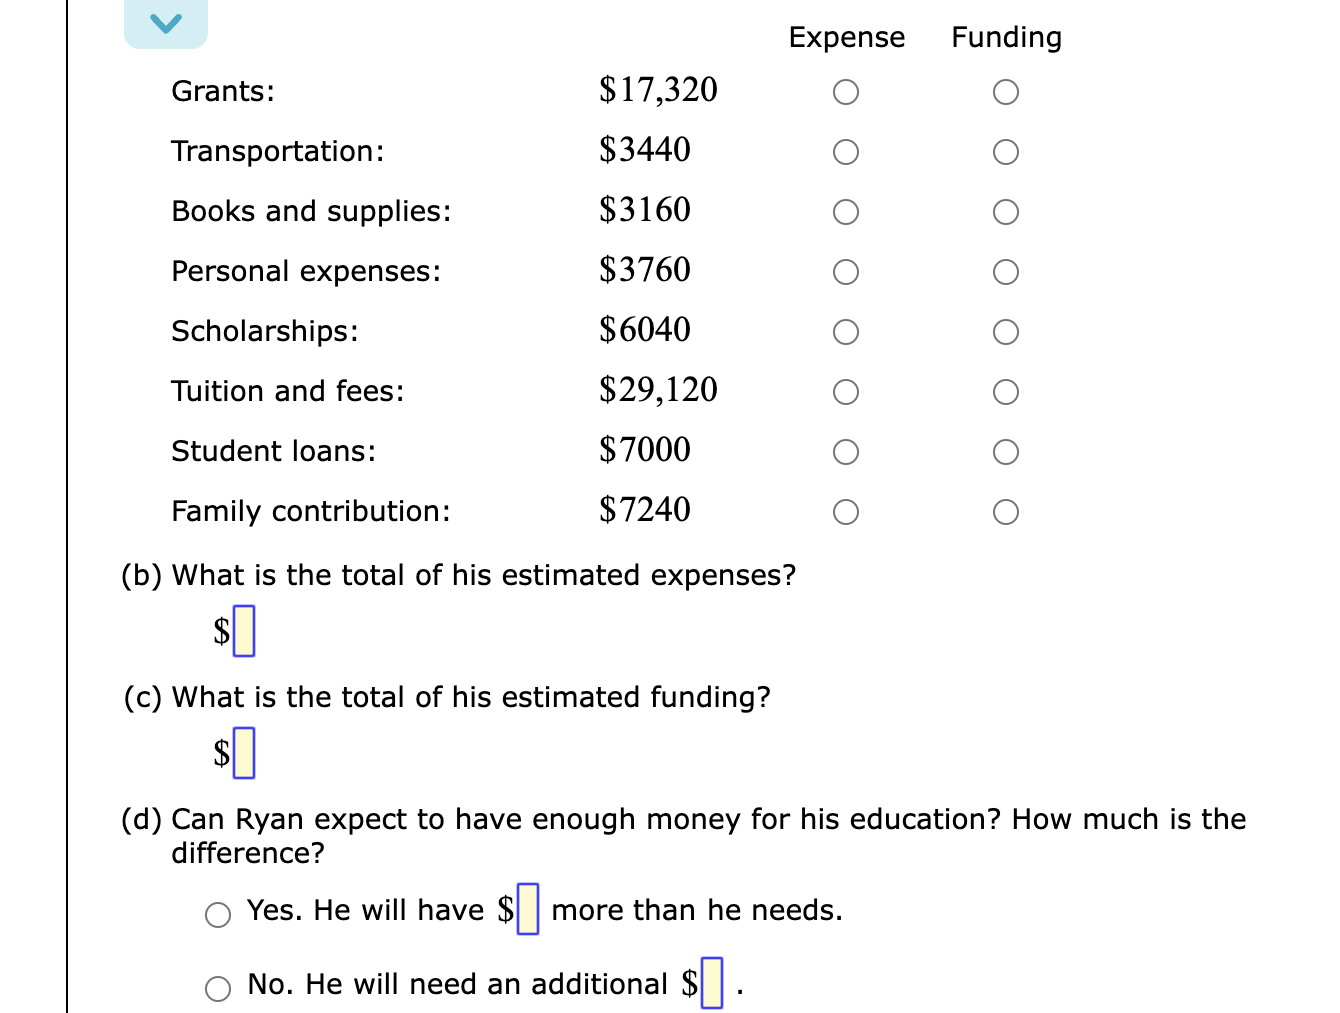Mark Transportation as an Expense
The height and width of the screenshot is (1013, 1340).
point(845,151)
